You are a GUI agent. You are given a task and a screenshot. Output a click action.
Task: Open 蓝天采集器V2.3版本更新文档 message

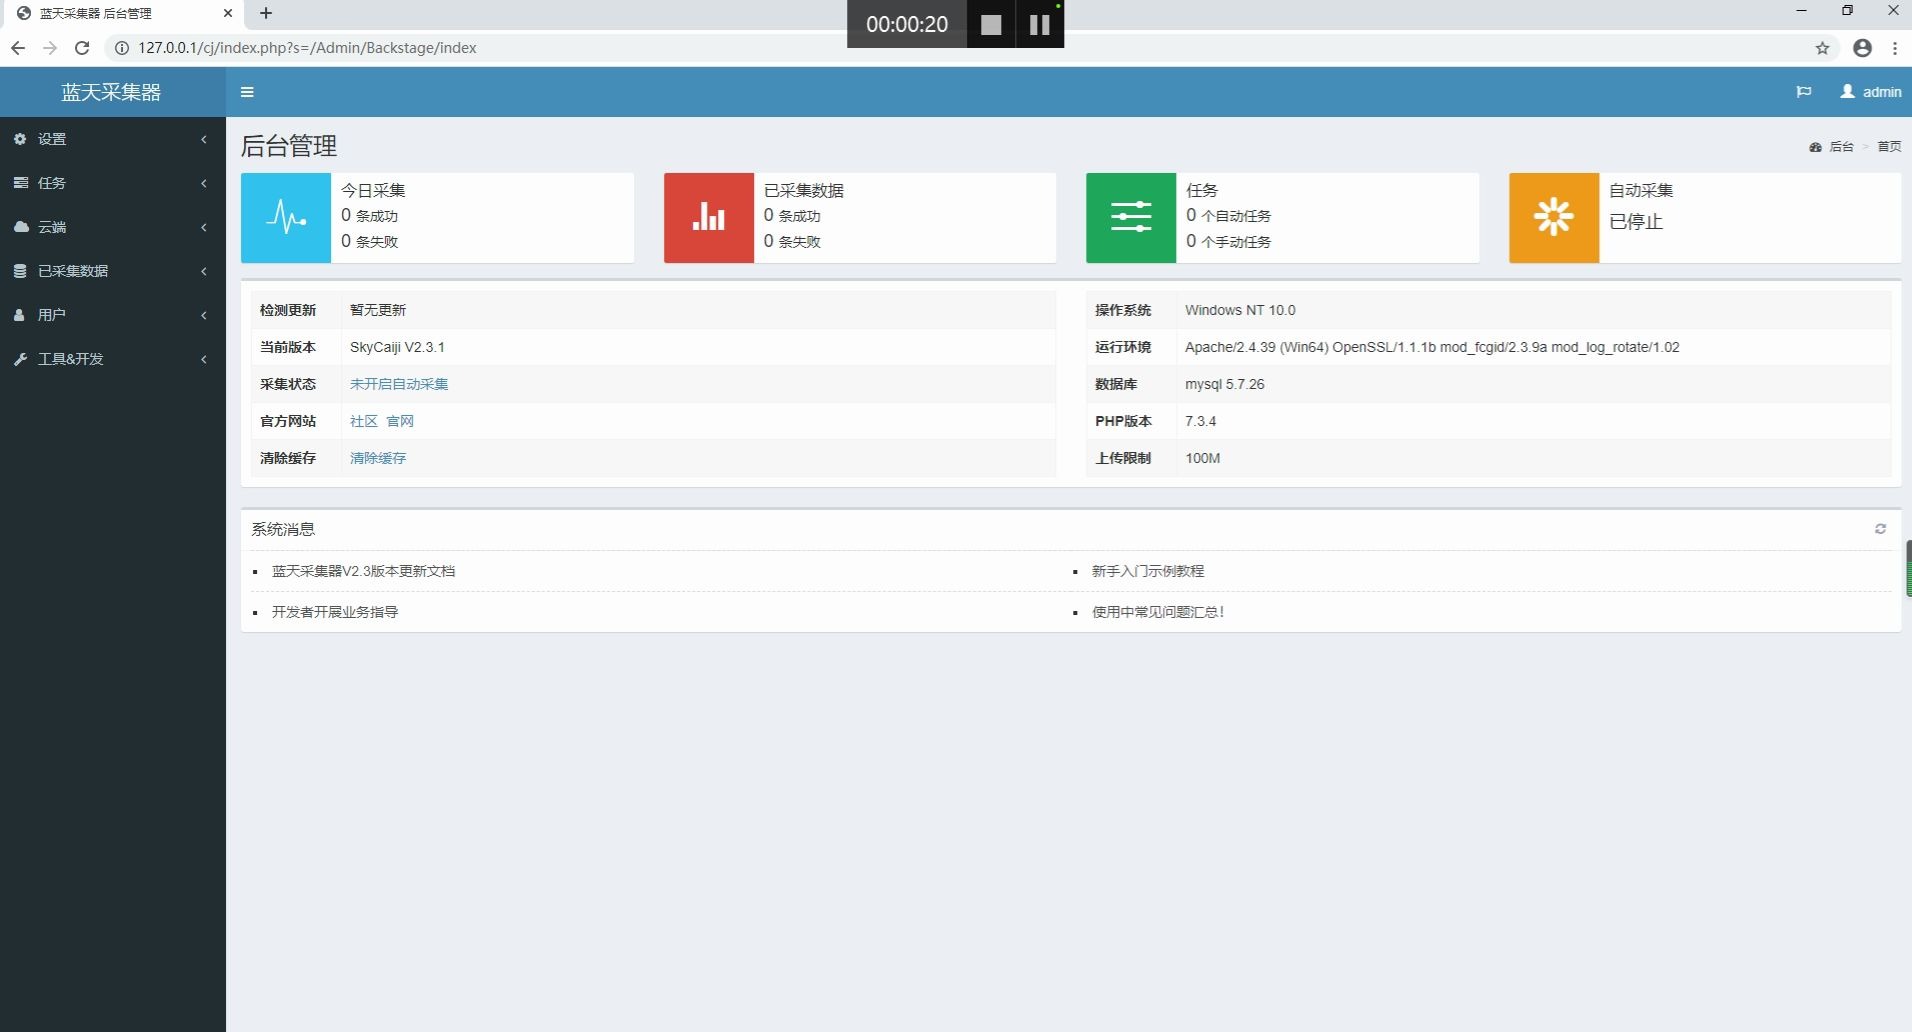tap(363, 571)
